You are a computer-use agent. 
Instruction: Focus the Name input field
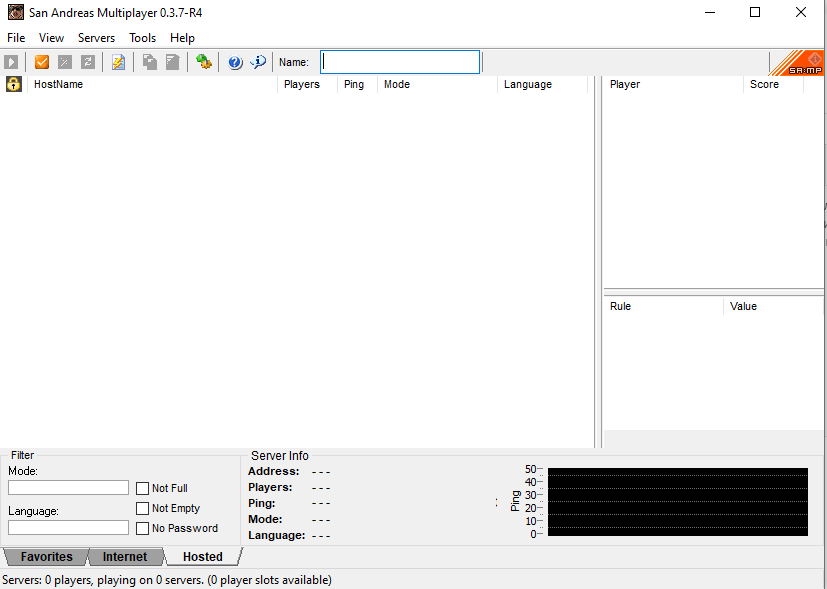click(400, 62)
